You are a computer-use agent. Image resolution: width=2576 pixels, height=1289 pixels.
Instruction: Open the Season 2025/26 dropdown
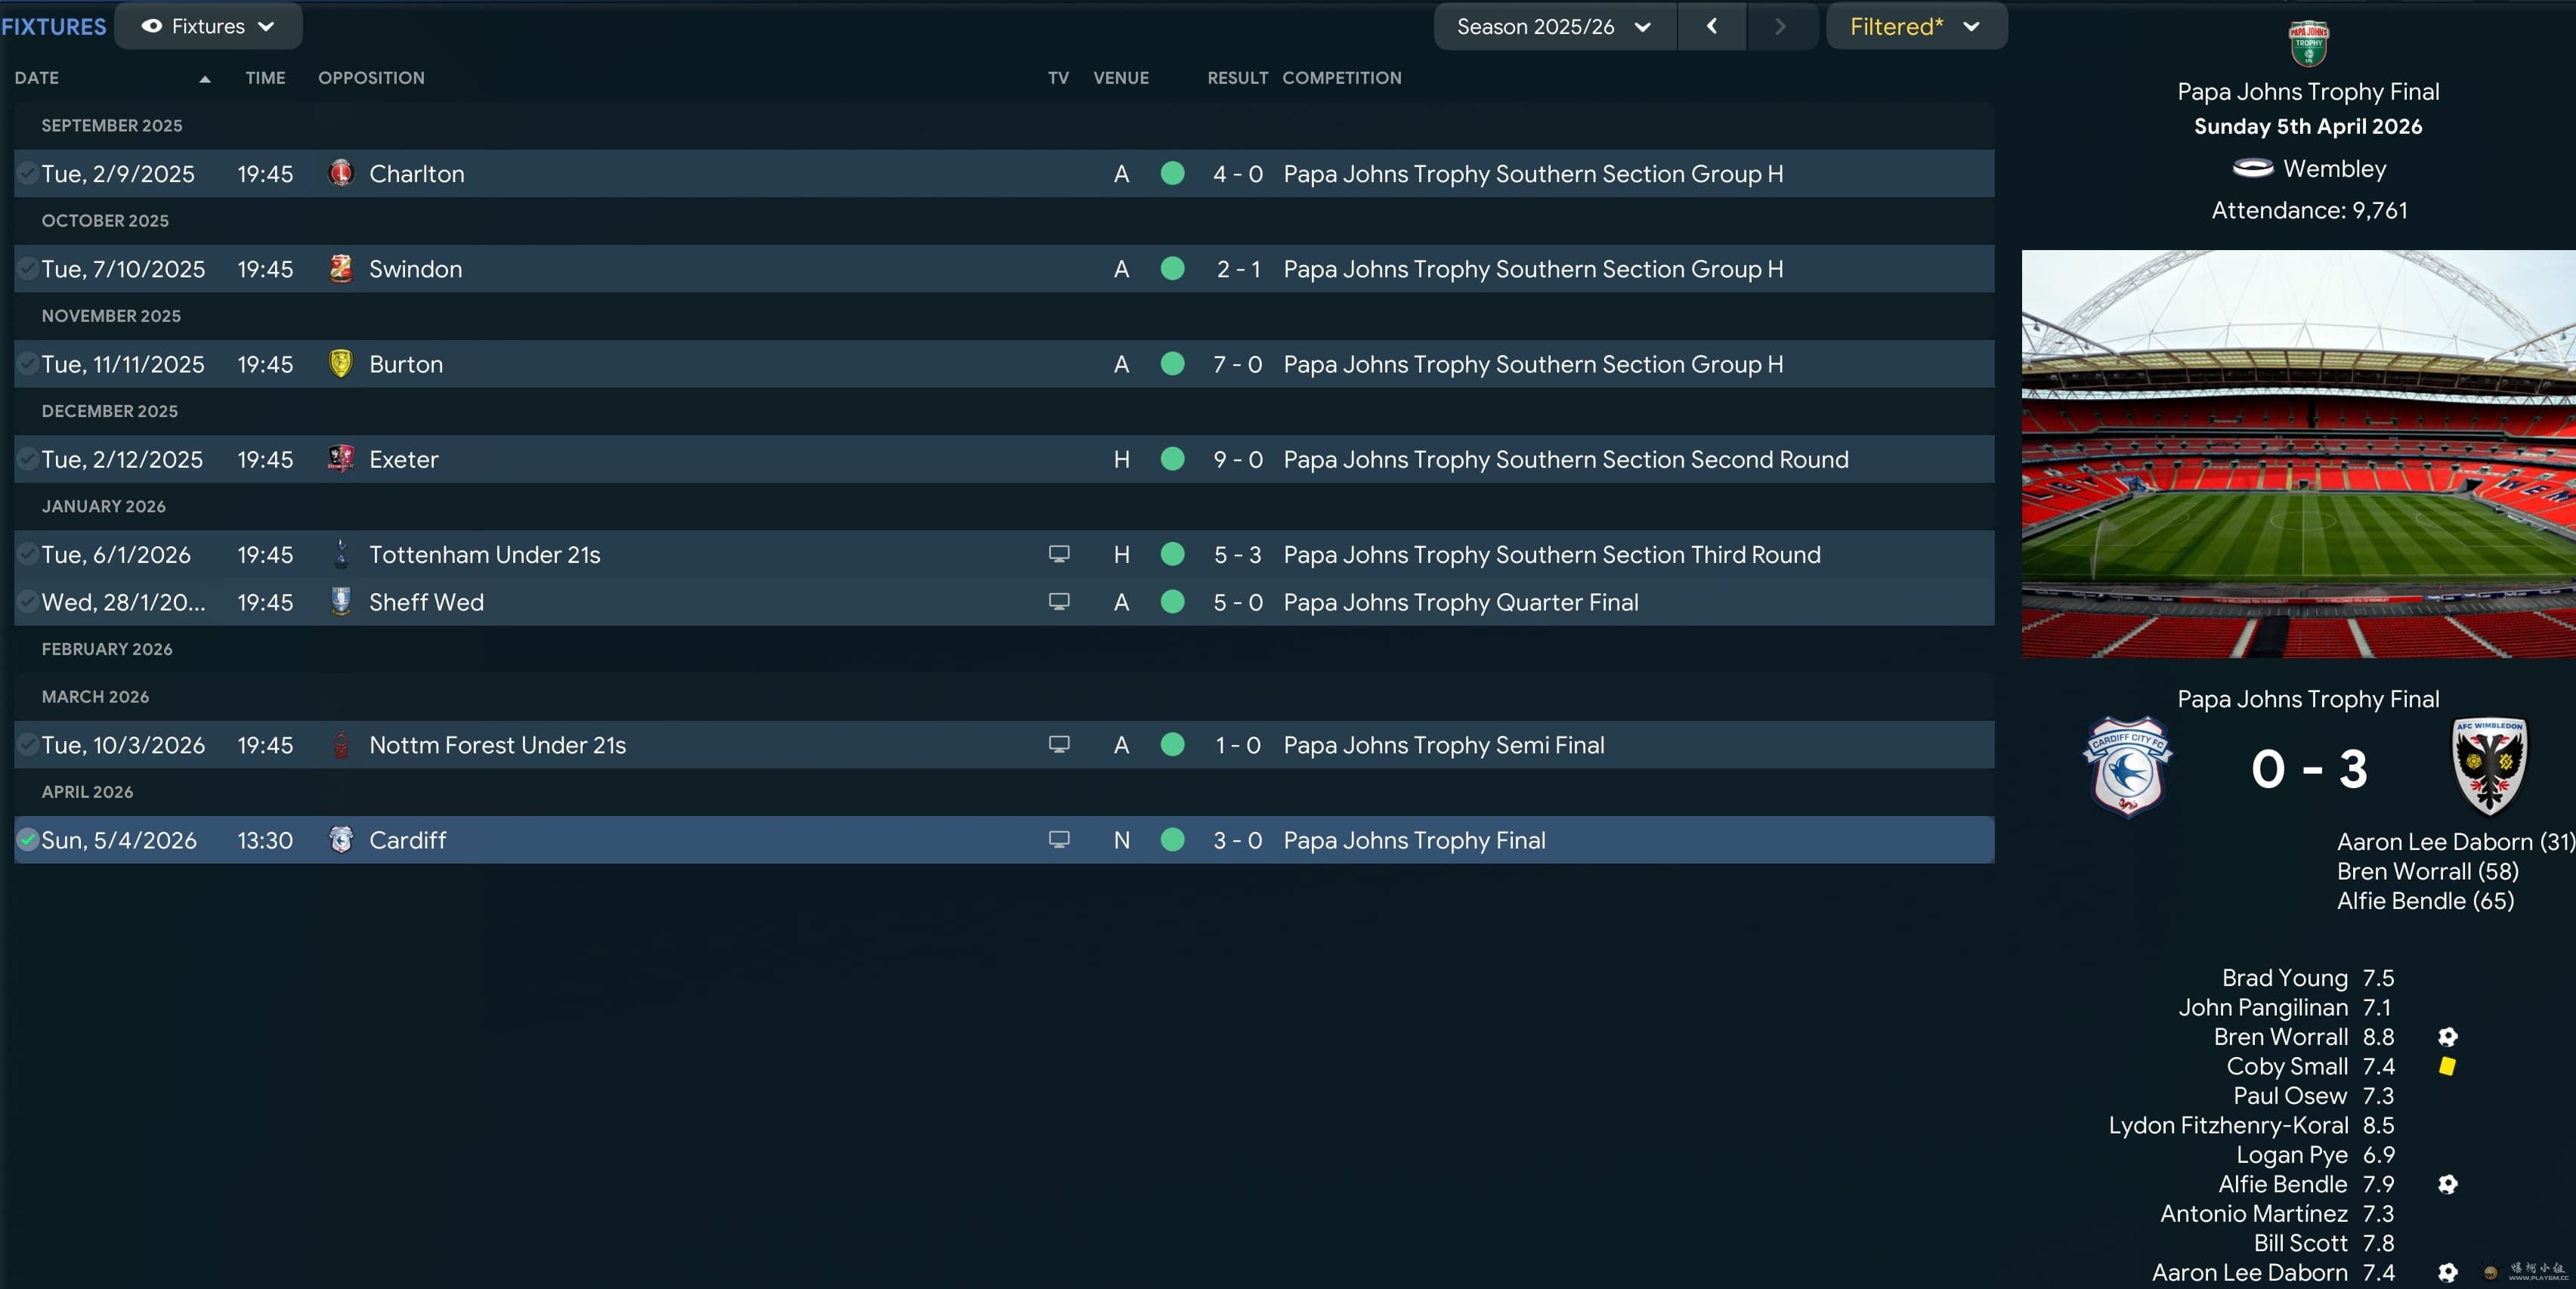1553,26
